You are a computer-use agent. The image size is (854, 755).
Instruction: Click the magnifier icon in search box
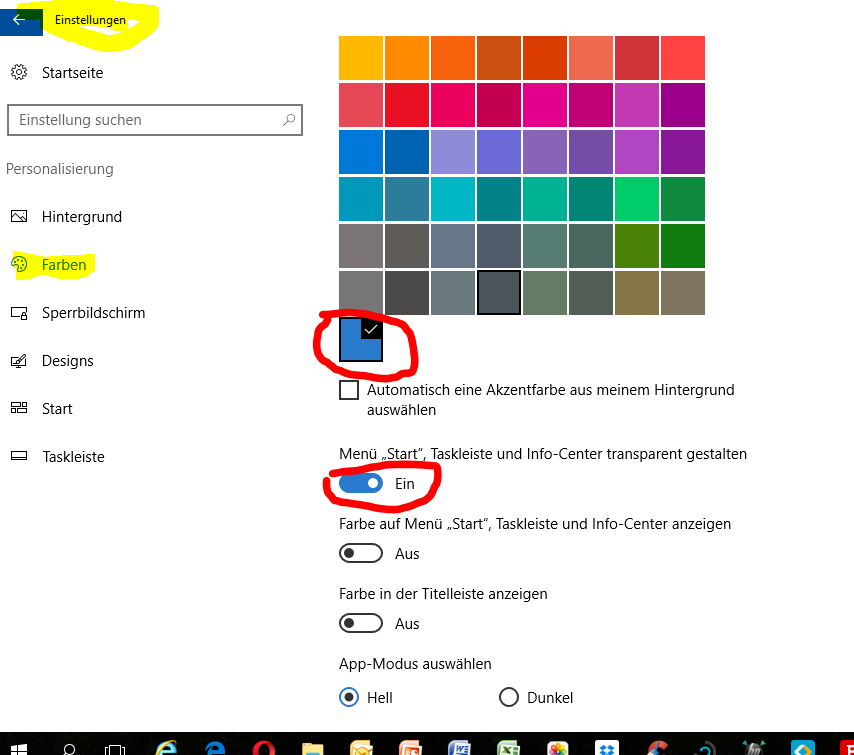click(x=289, y=119)
